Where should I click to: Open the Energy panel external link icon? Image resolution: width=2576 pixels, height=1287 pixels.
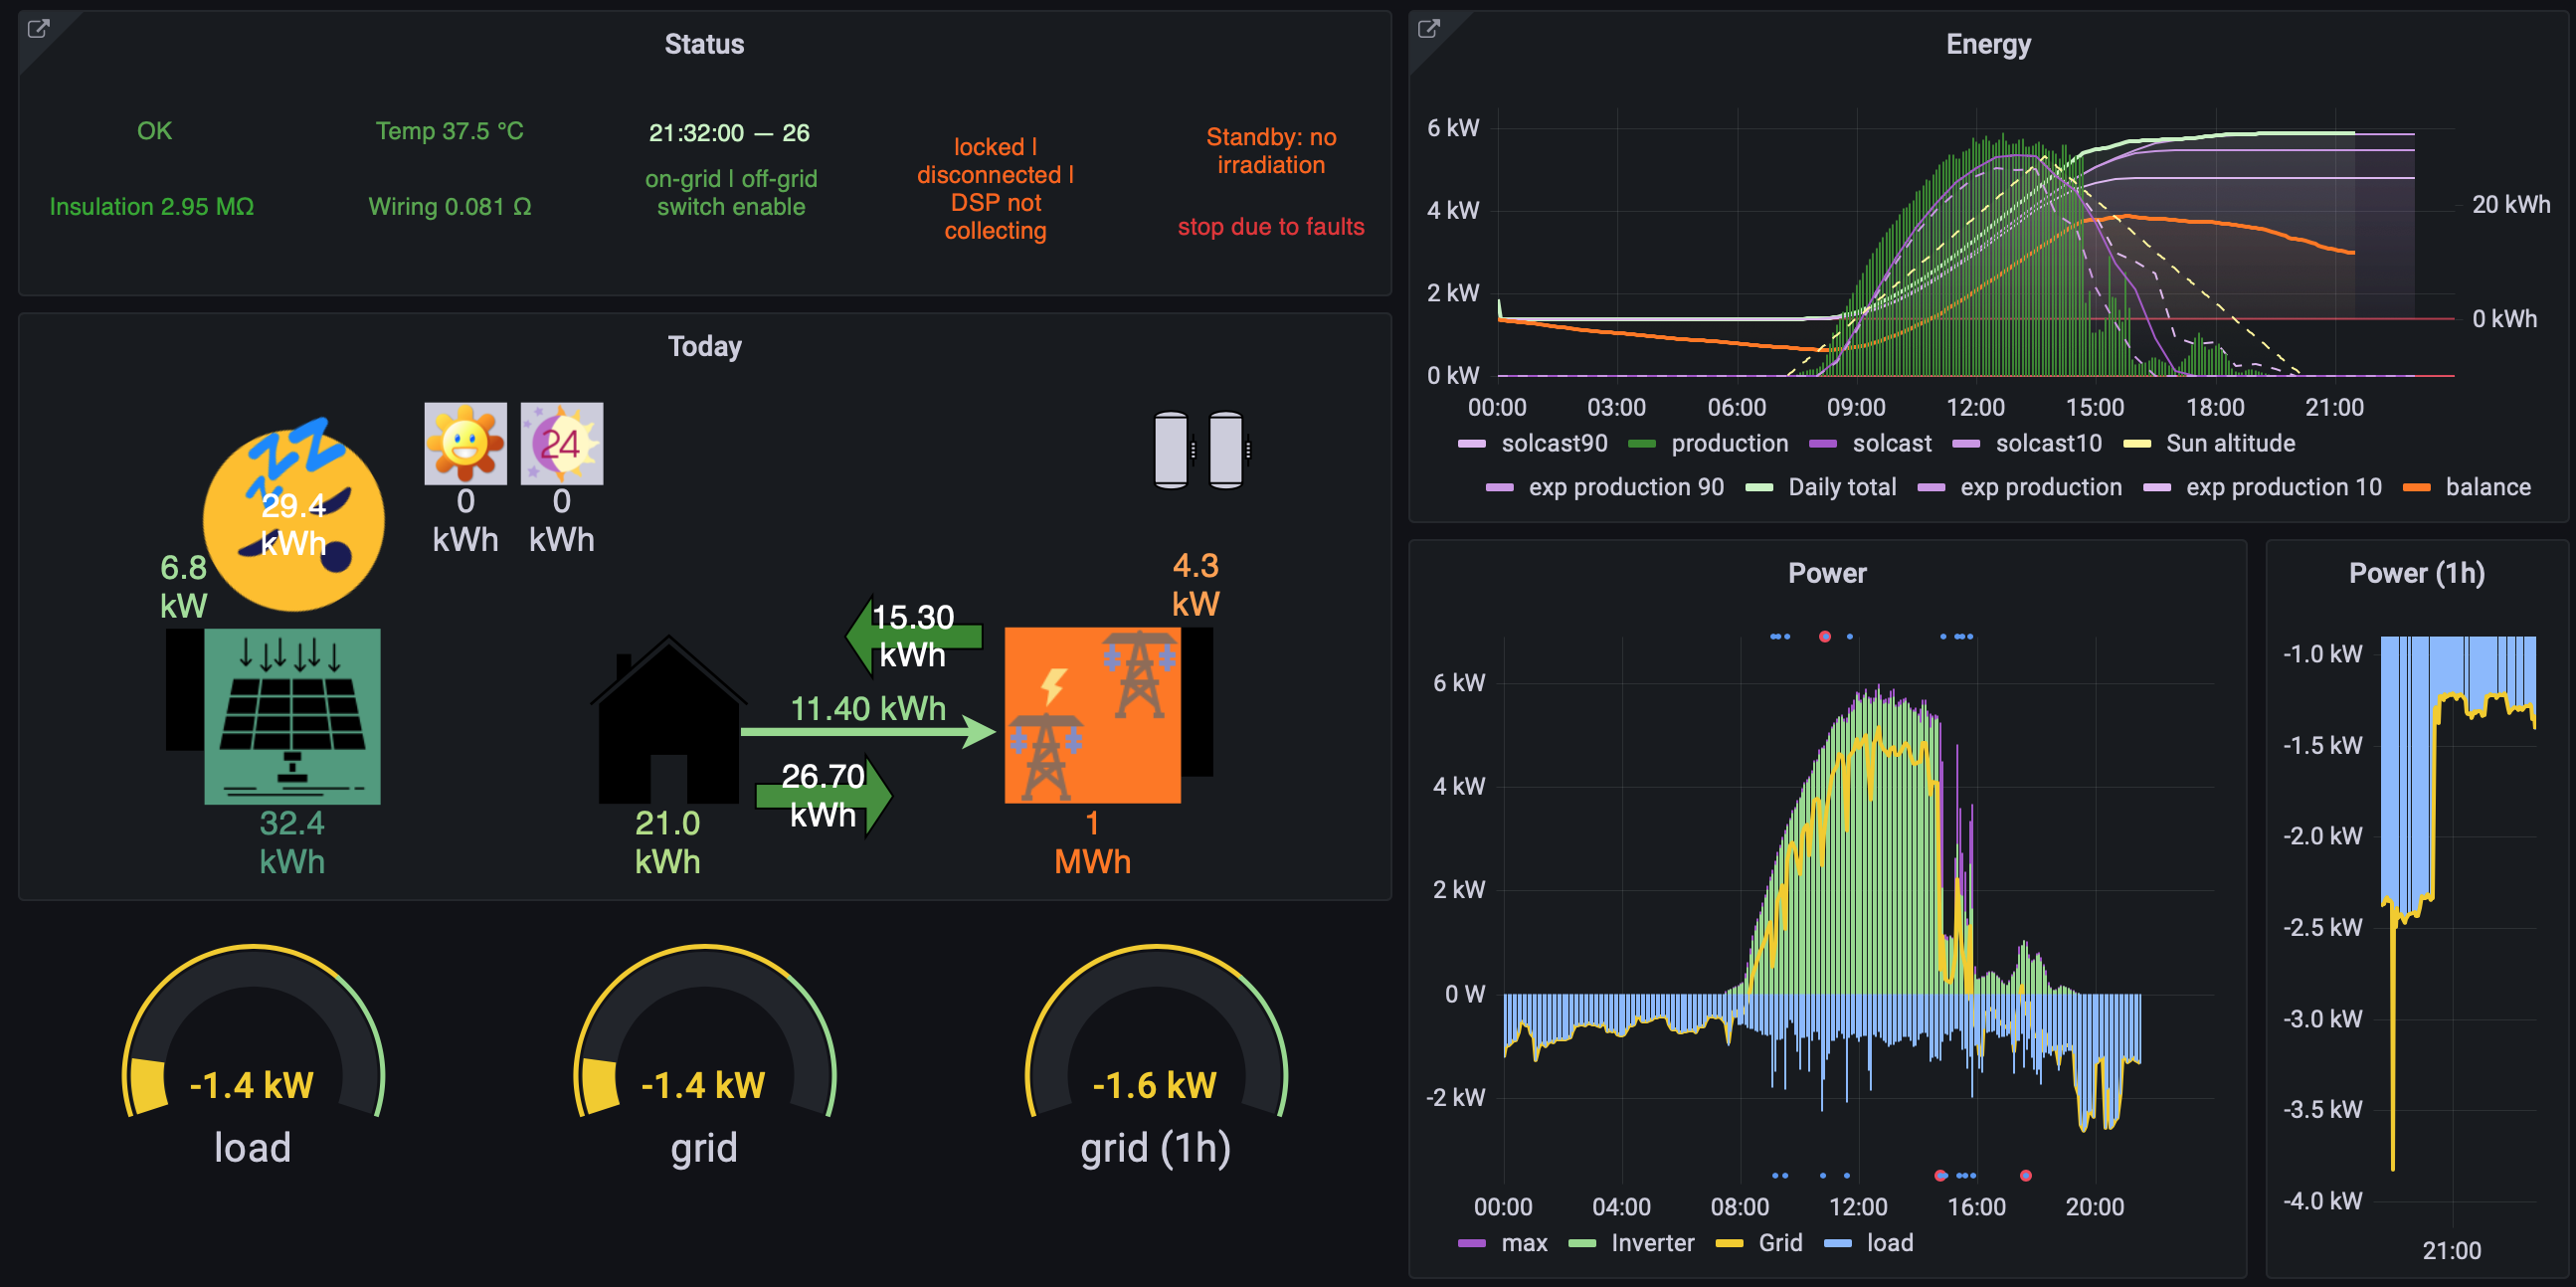1428,29
